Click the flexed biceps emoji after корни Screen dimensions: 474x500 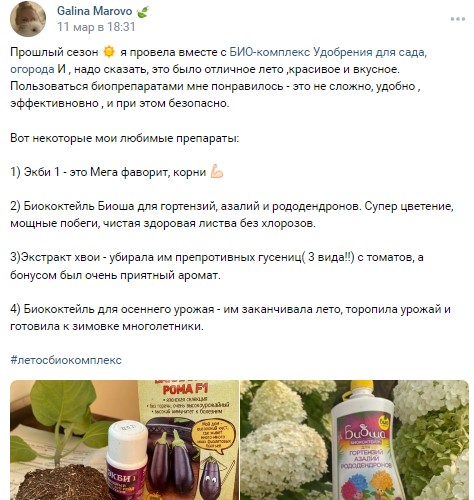[x=217, y=172]
